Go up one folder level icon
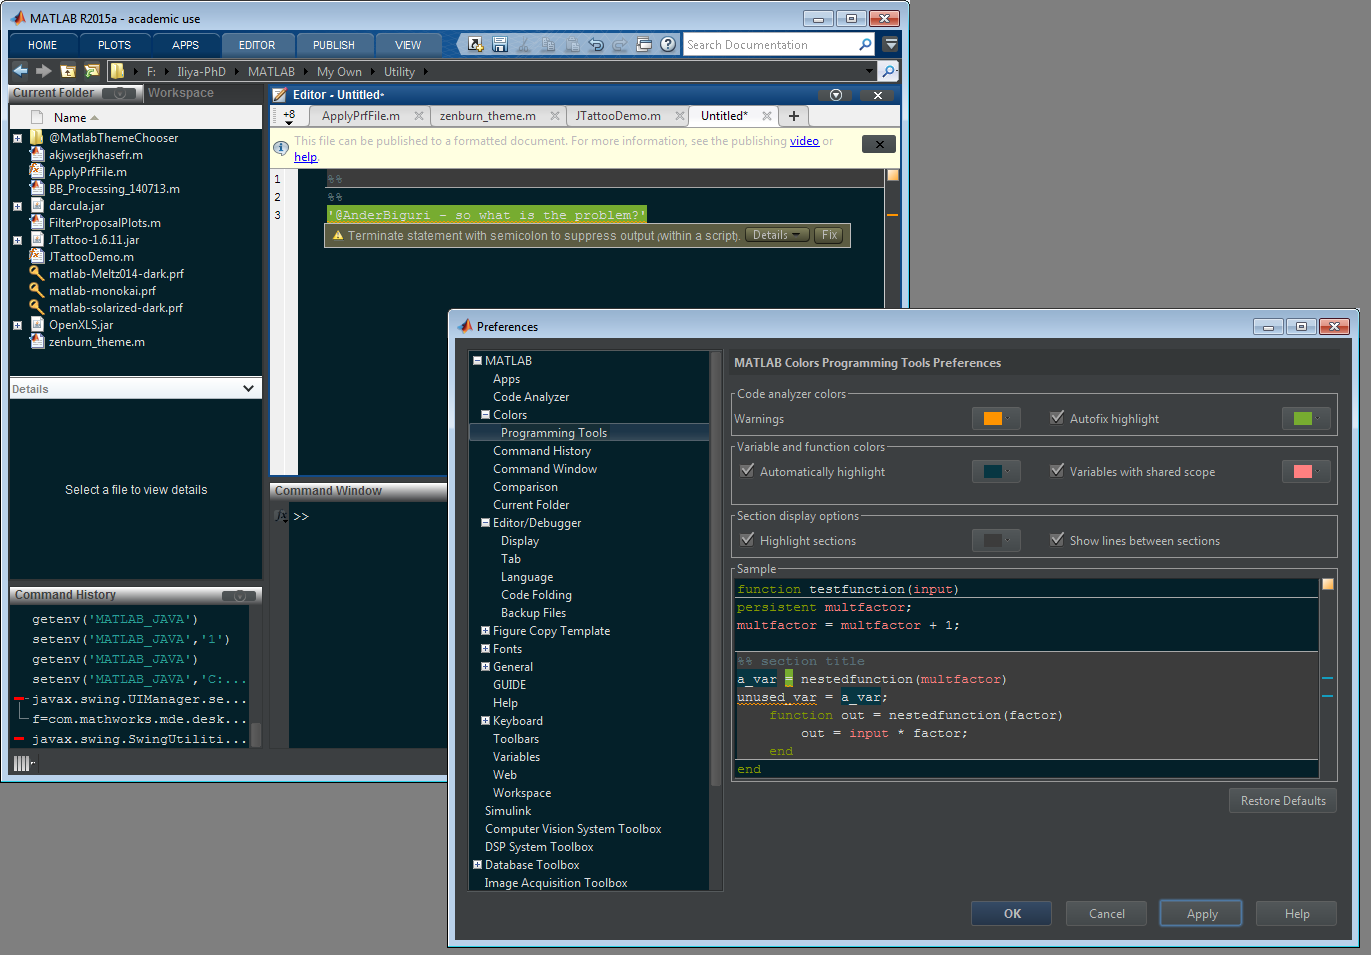This screenshot has height=955, width=1371. point(68,71)
